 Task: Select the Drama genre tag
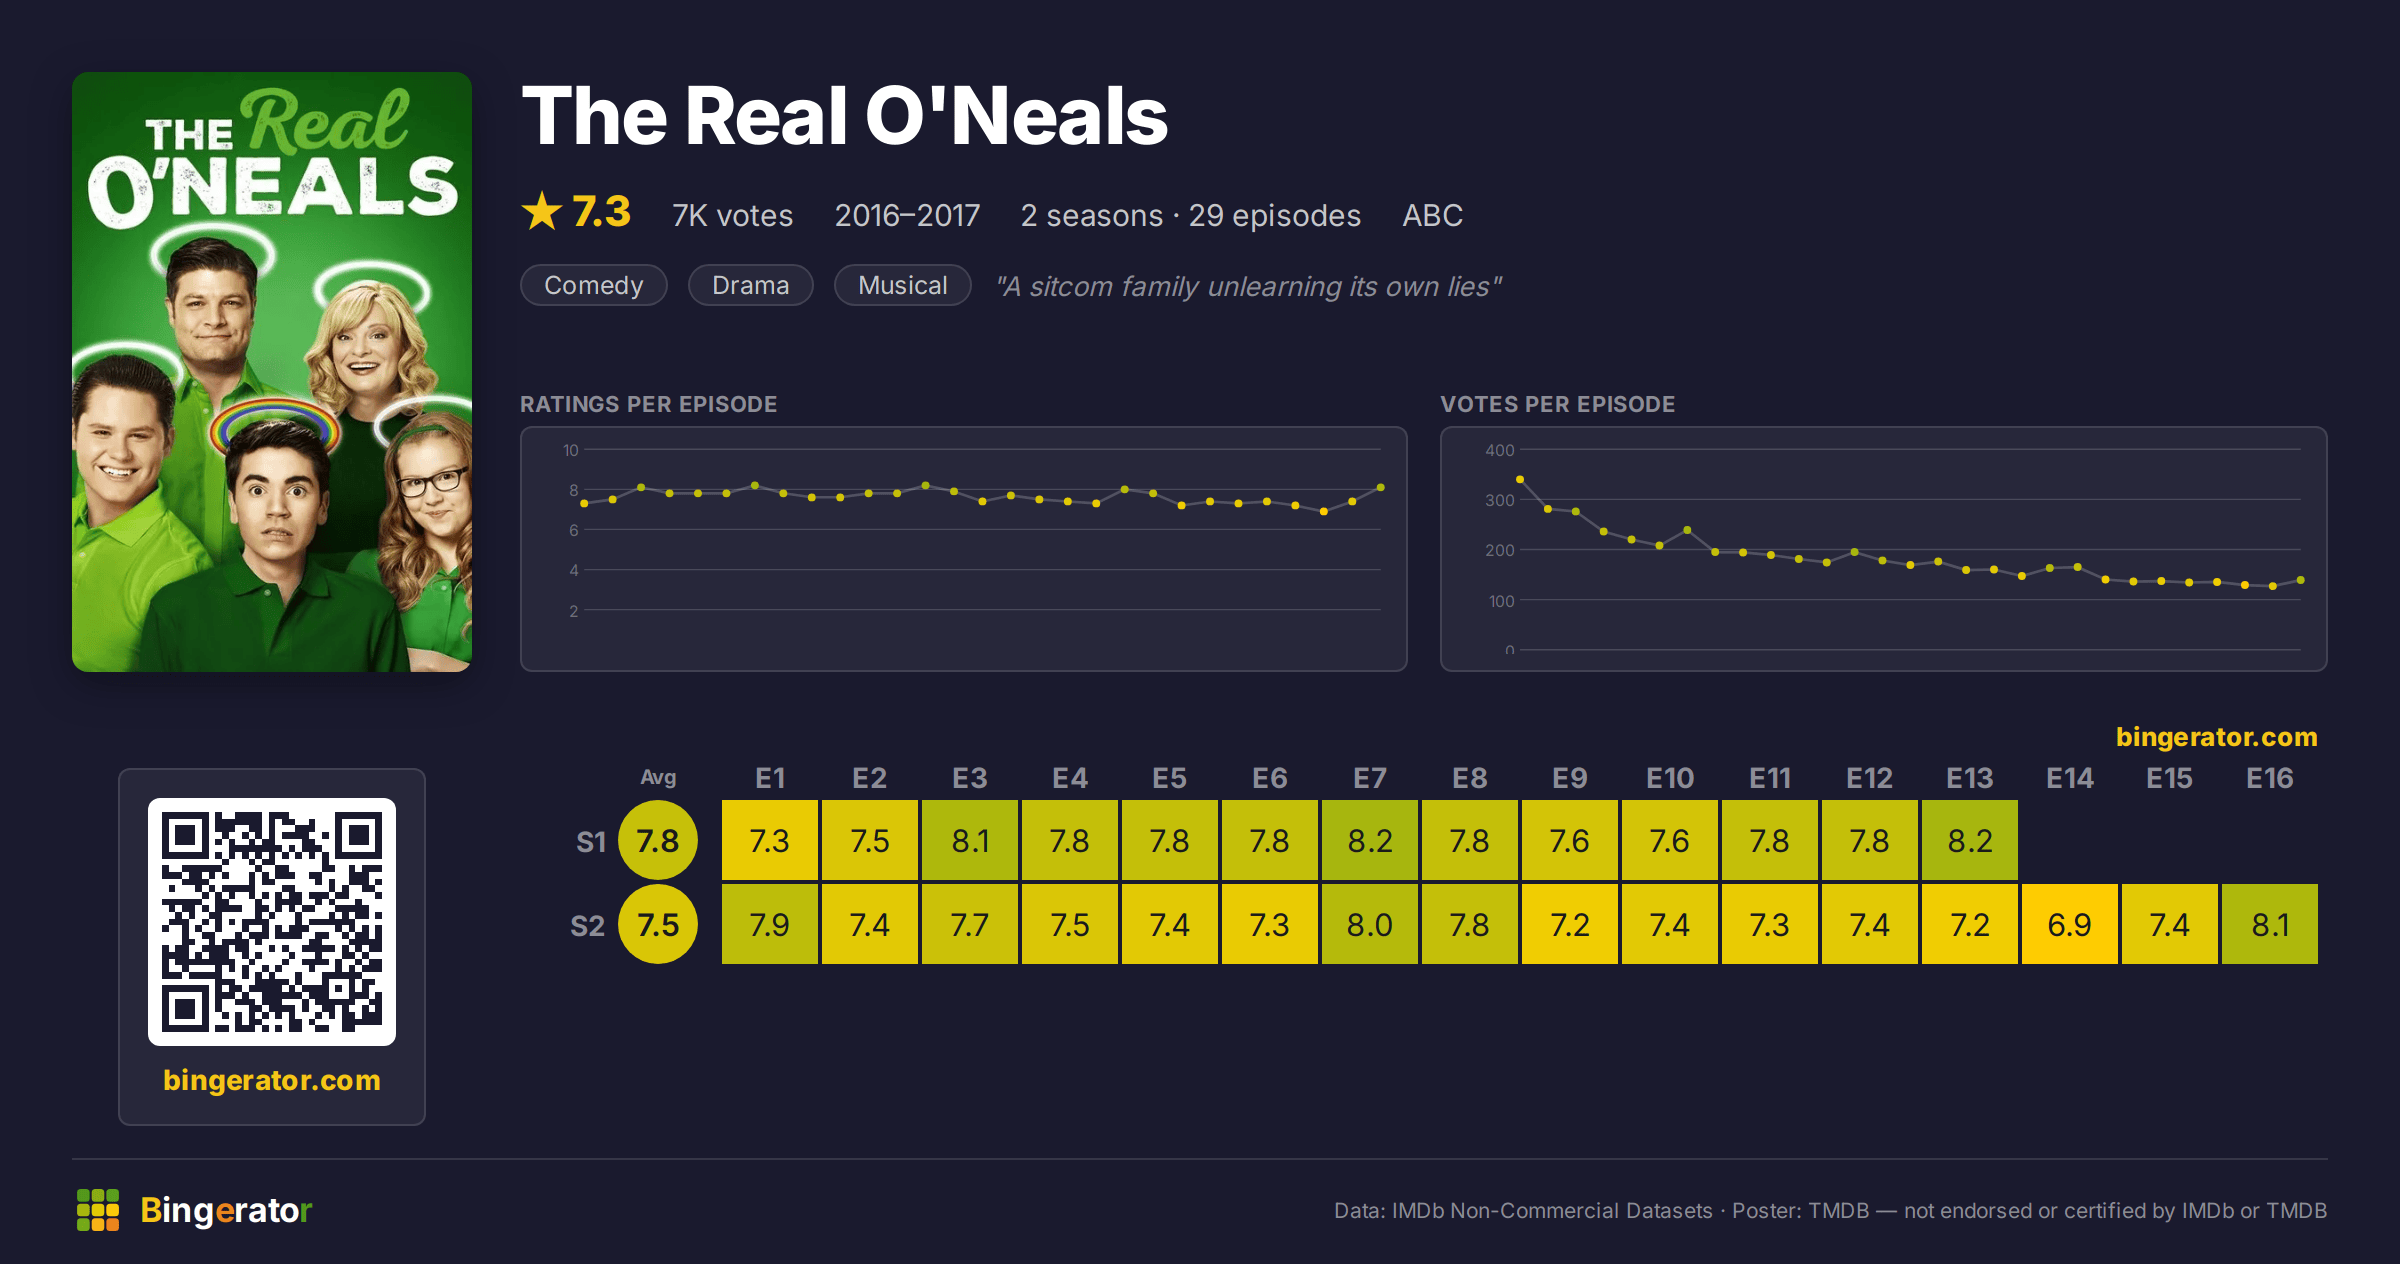click(751, 285)
